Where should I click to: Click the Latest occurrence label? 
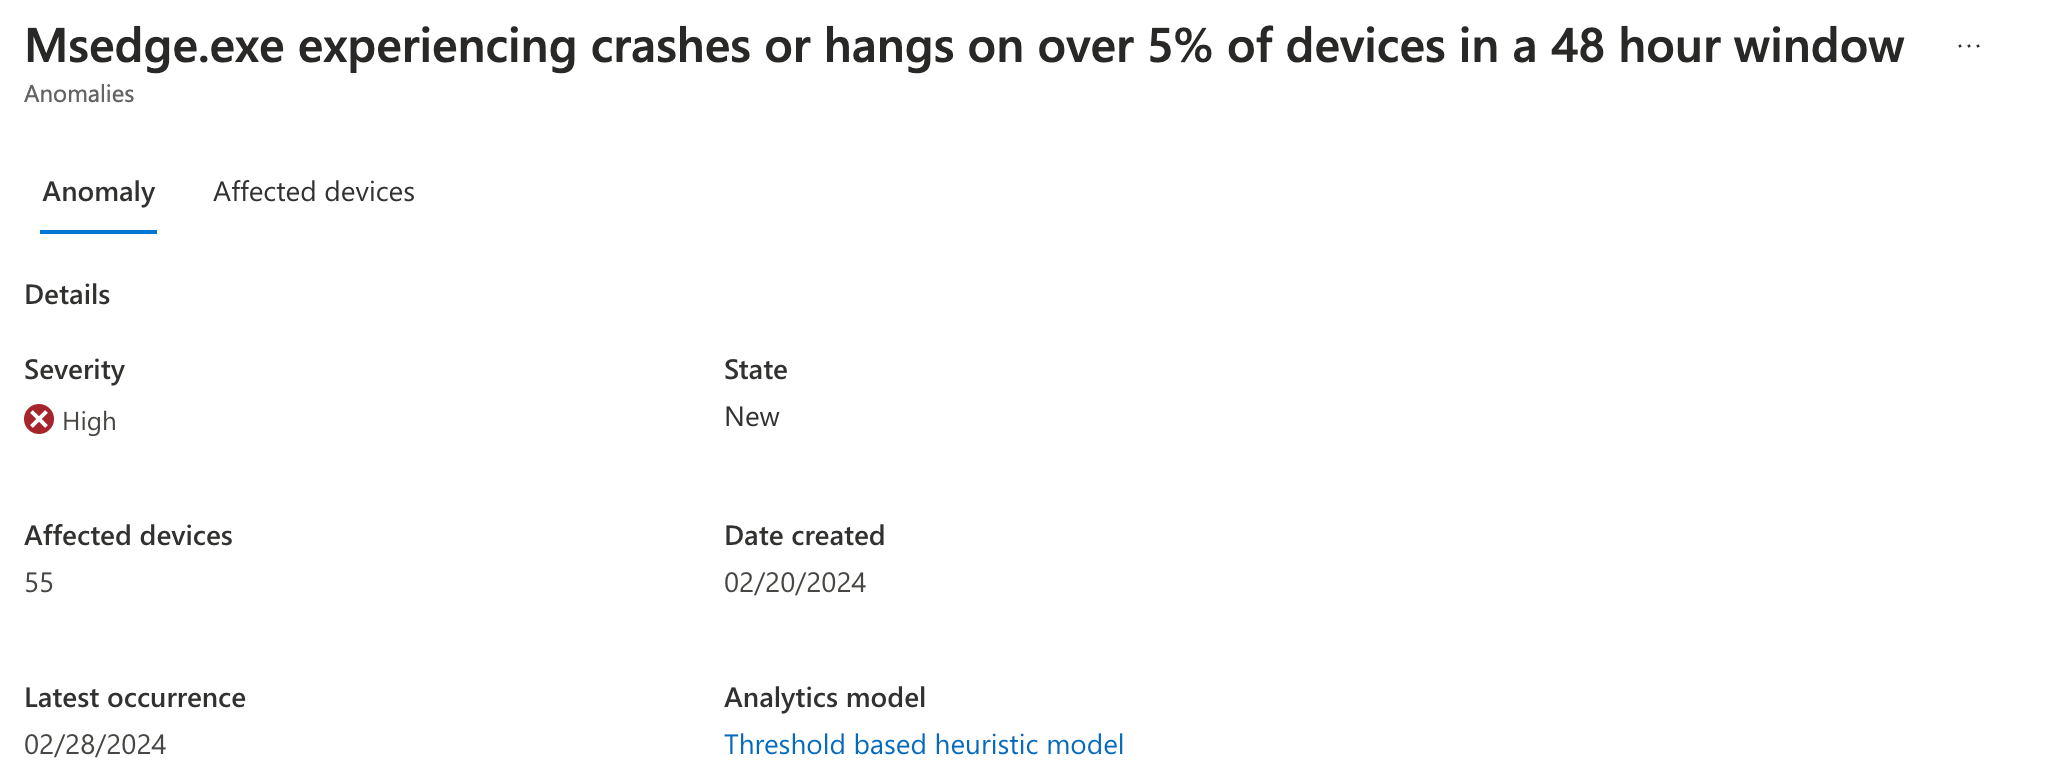134,697
